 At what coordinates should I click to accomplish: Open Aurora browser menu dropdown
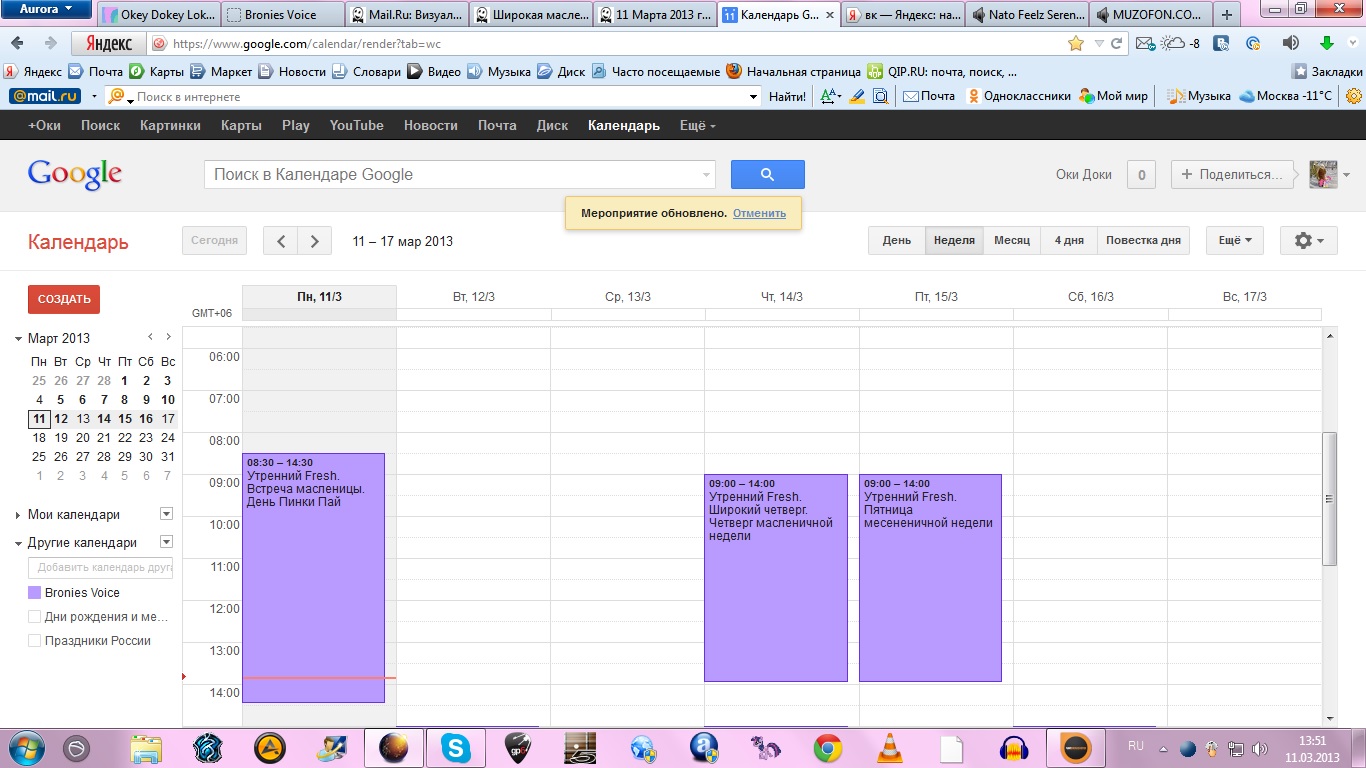tap(47, 9)
